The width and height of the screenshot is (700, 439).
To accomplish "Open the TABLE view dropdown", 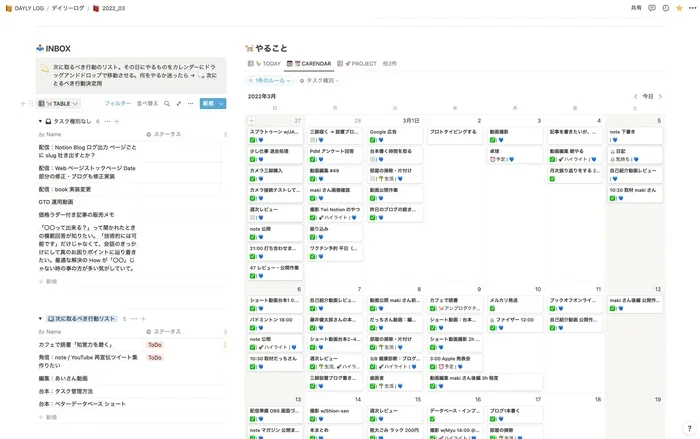I will point(58,104).
